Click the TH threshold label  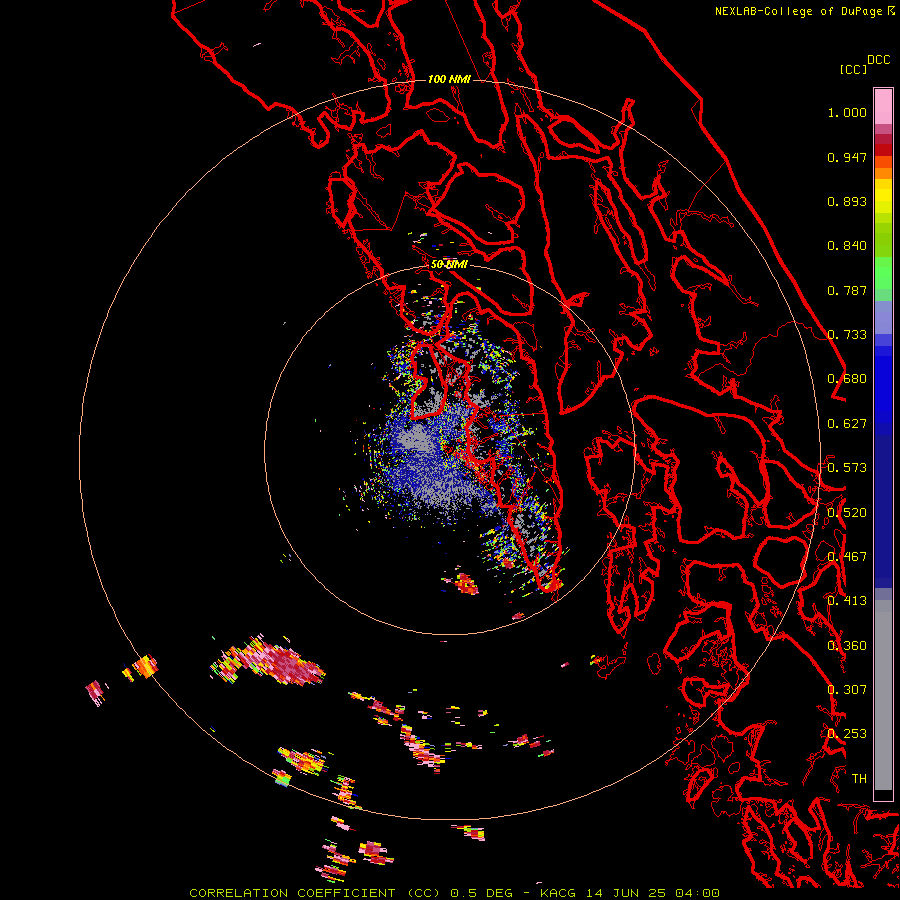pyautogui.click(x=859, y=779)
